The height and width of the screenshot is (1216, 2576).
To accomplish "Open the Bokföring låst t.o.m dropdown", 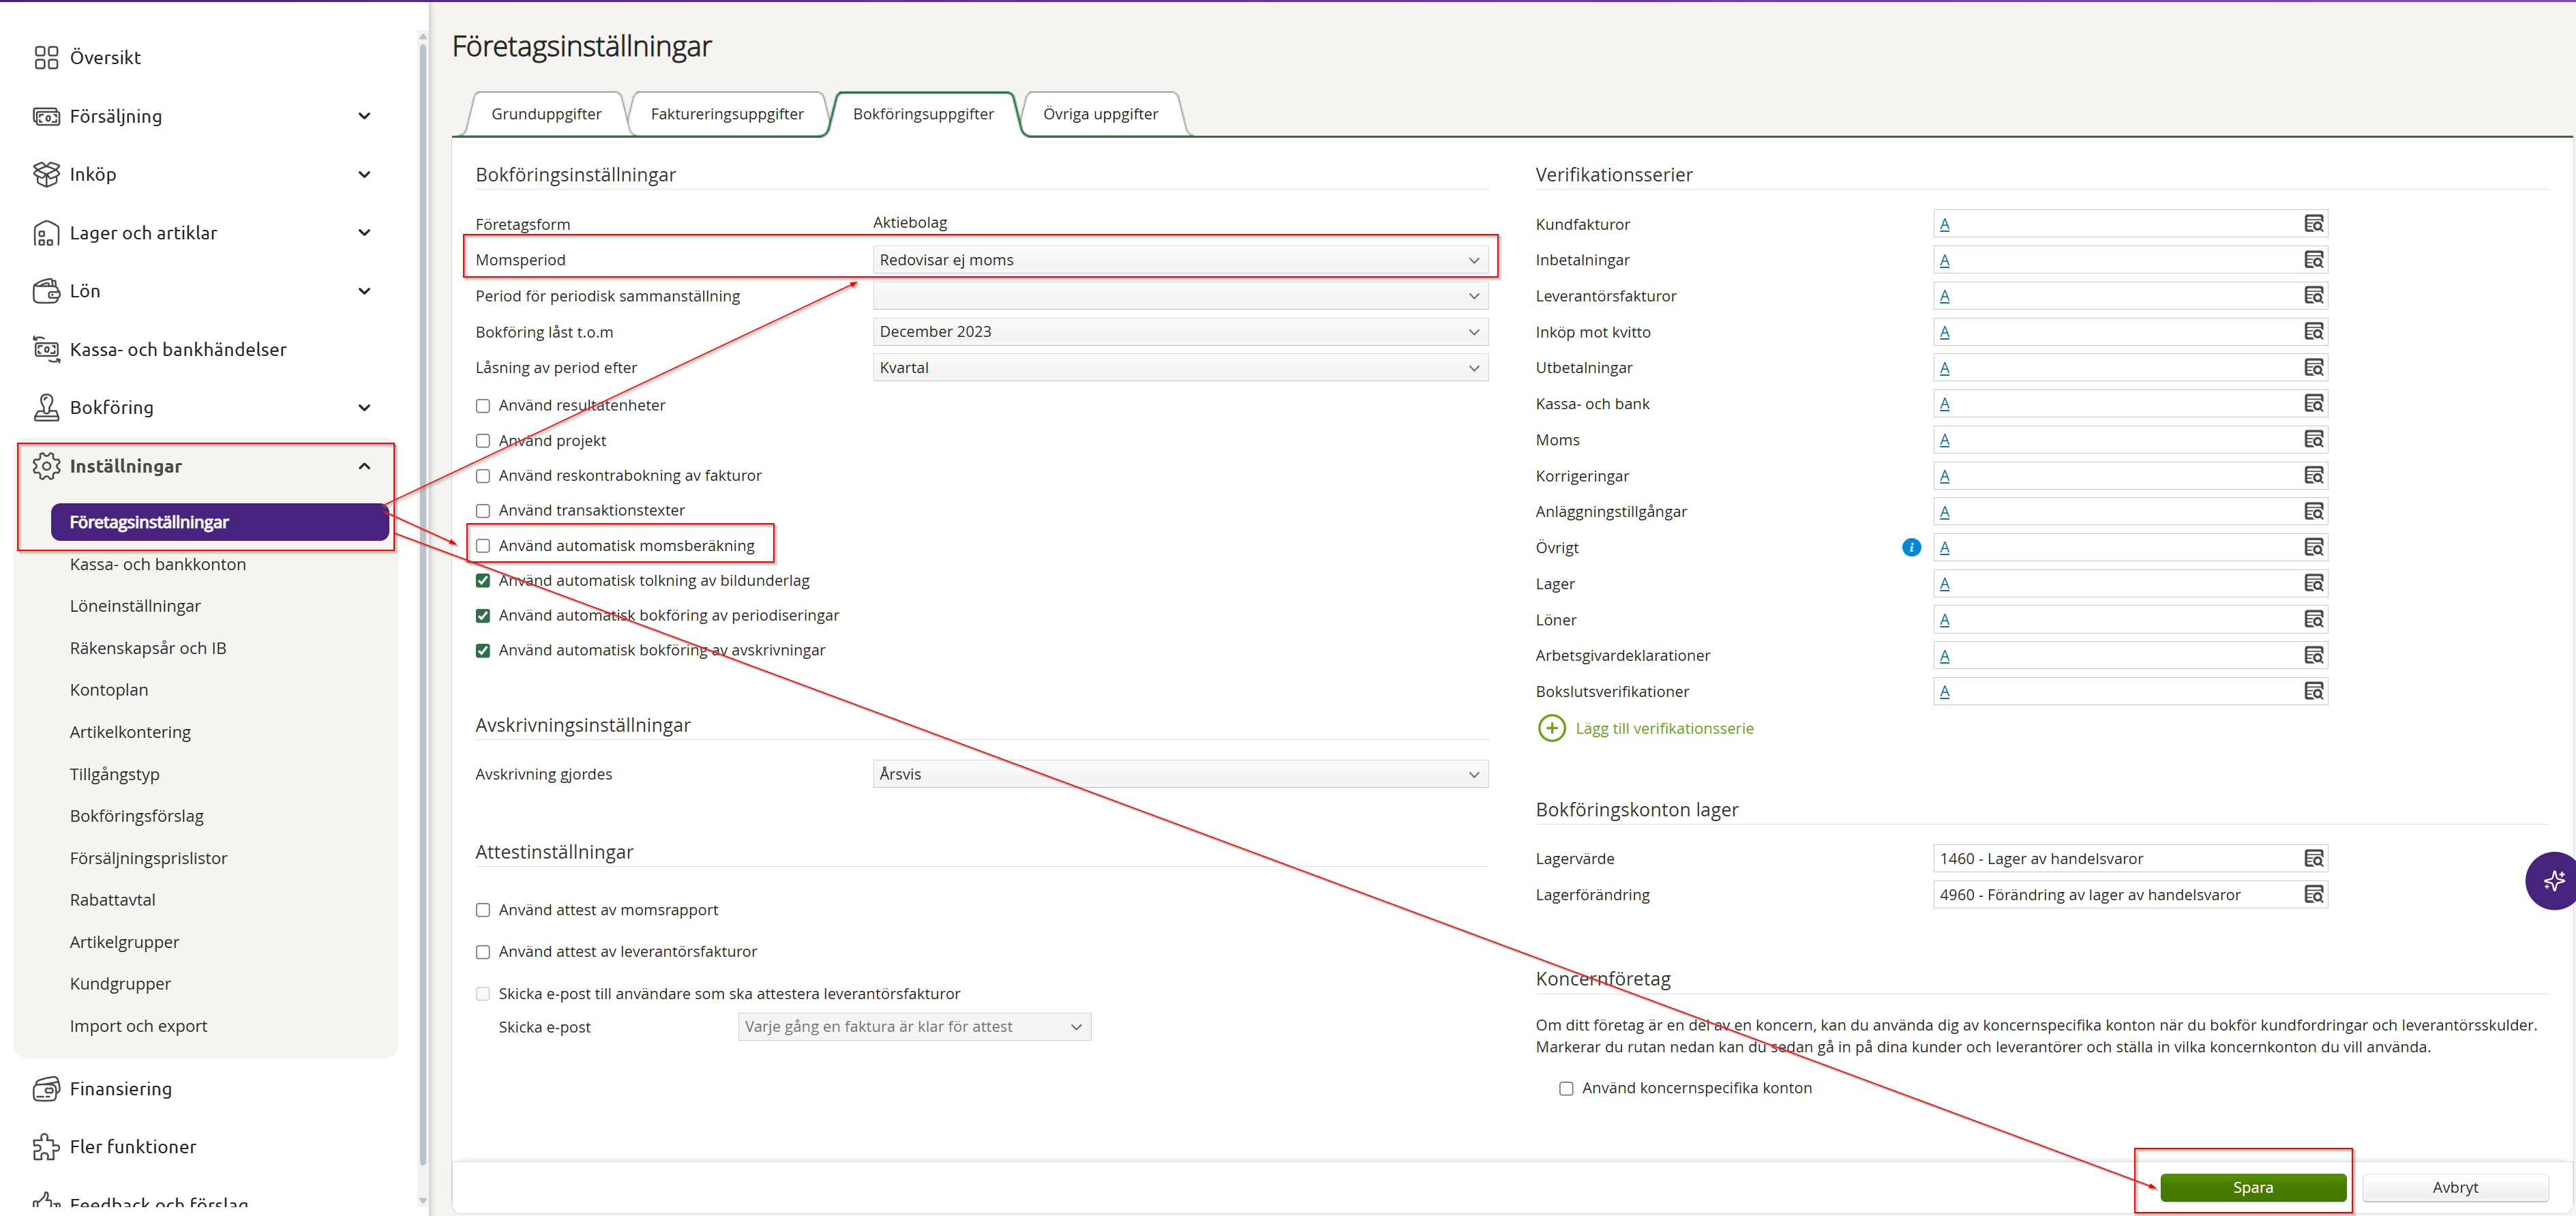I will coord(1179,332).
